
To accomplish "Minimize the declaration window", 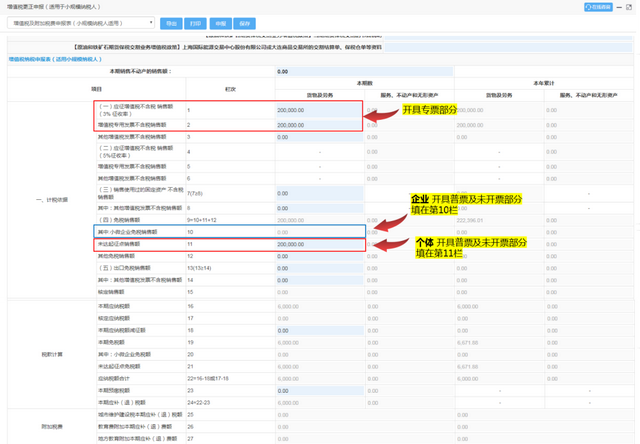I will pyautogui.click(x=620, y=7).
